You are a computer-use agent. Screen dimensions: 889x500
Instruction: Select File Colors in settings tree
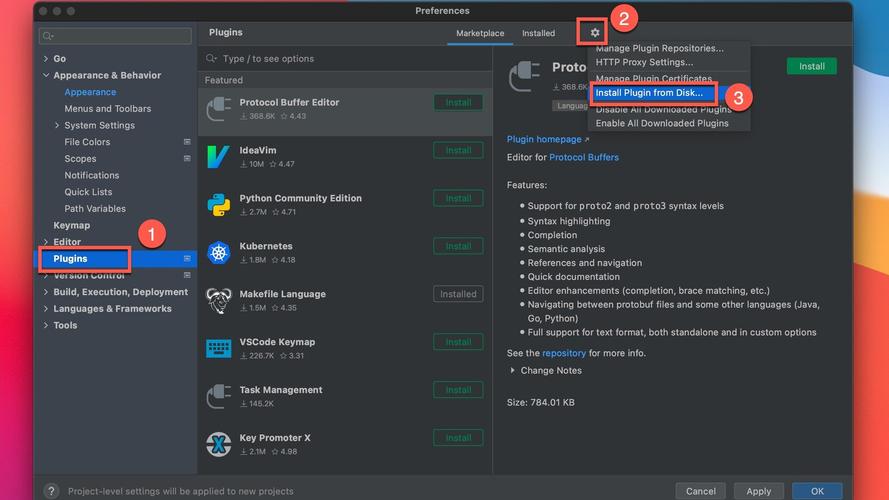coord(87,142)
